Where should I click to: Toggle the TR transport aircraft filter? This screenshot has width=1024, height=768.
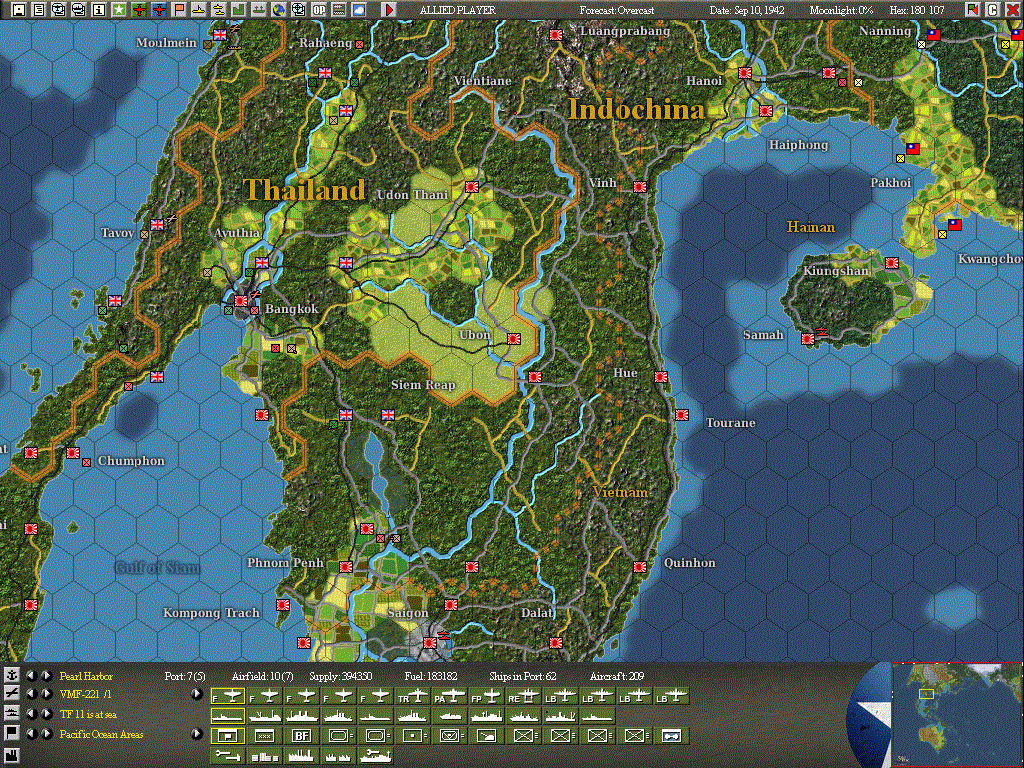click(413, 697)
